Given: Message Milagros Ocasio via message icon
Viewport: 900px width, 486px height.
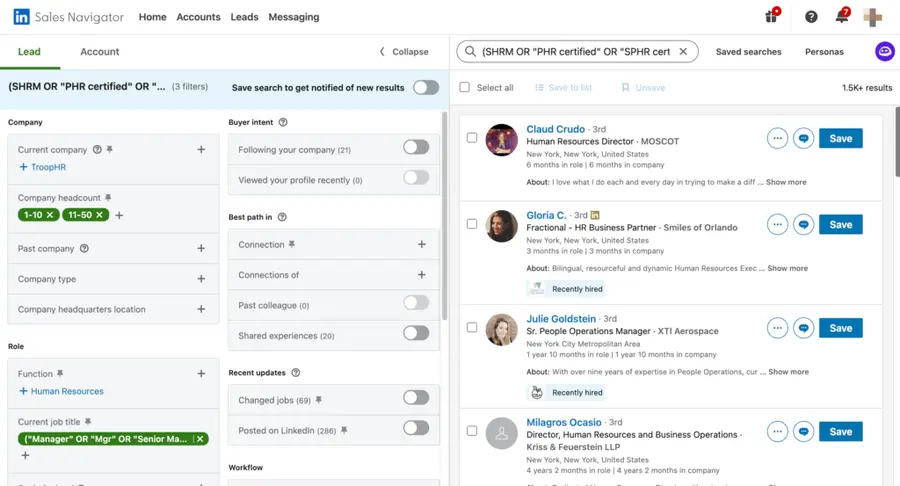Looking at the screenshot, I should (x=804, y=431).
